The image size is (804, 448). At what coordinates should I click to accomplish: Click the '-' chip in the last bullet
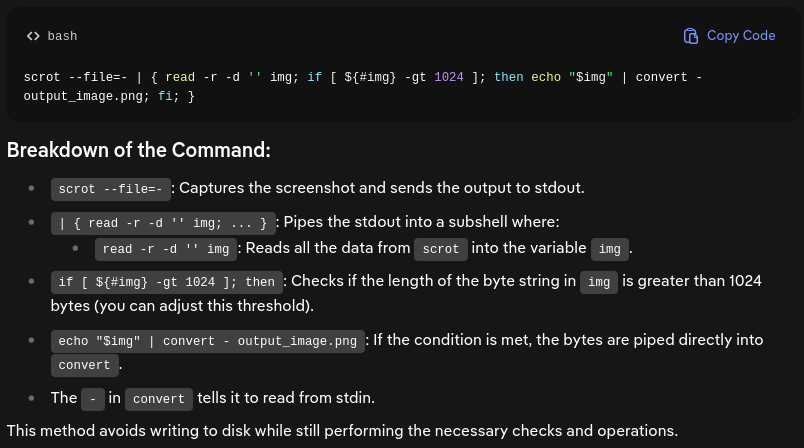pos(93,399)
